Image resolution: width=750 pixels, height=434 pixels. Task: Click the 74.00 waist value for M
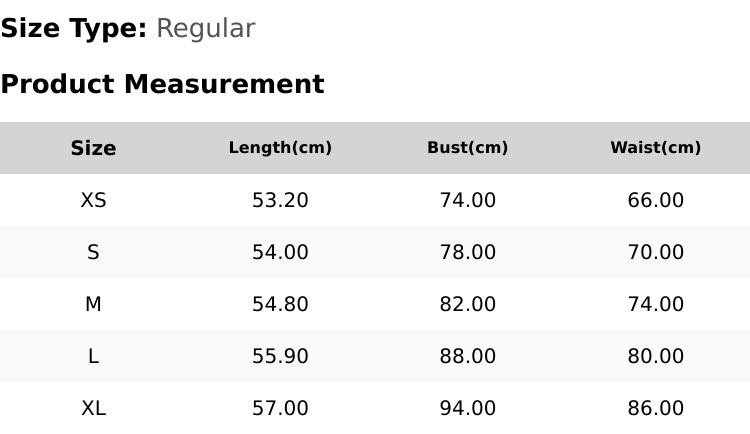[656, 304]
